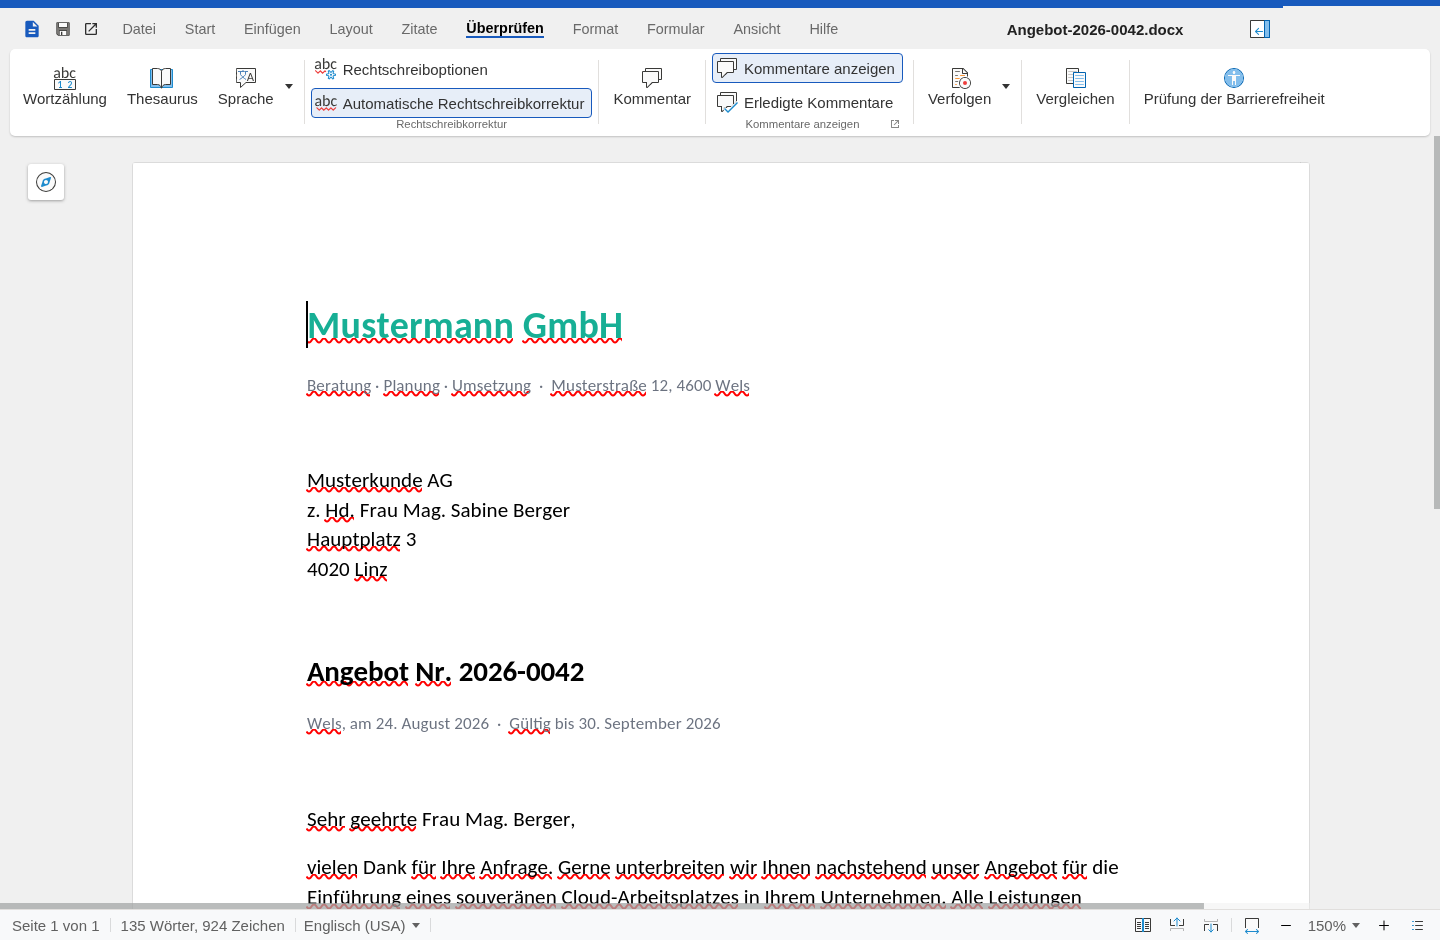Click the previous page icon in status bar
The height and width of the screenshot is (940, 1440).
(x=1177, y=926)
